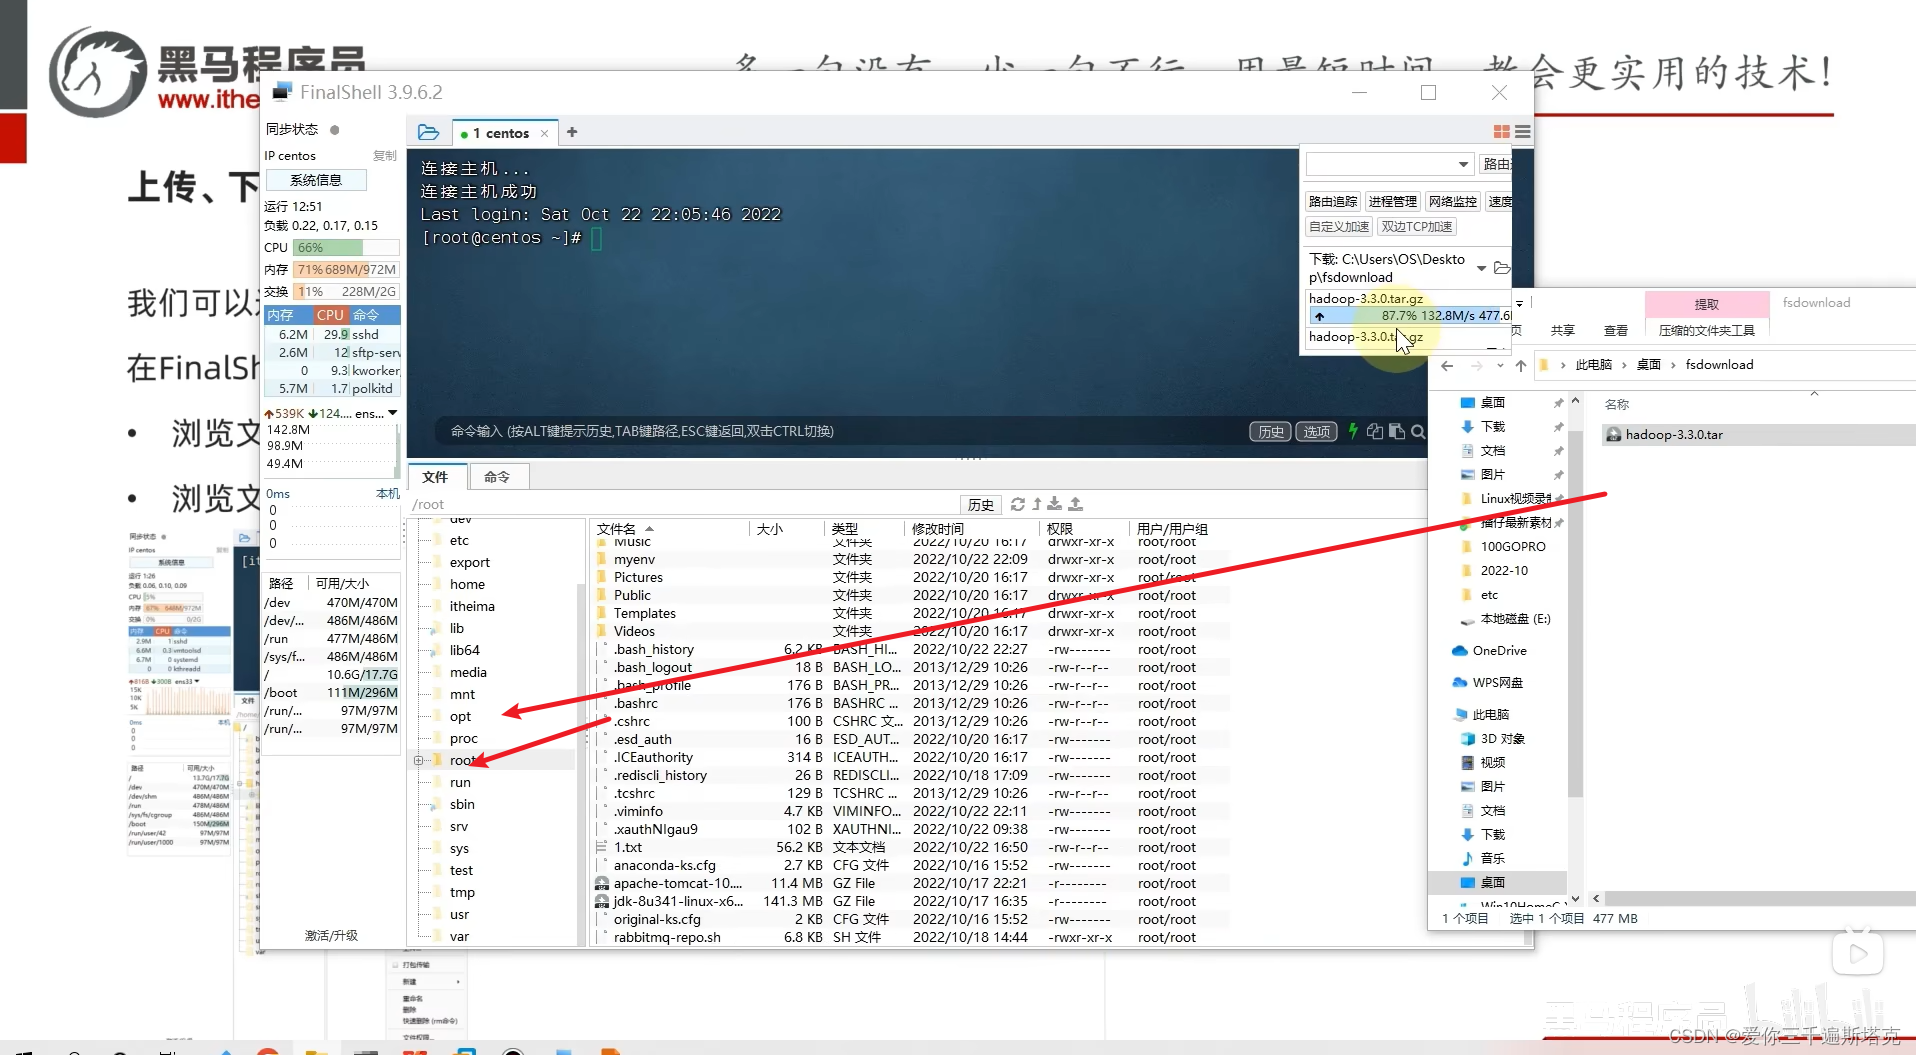Open terminal search with the magnifier icon
The width and height of the screenshot is (1916, 1055).
[x=1417, y=431]
